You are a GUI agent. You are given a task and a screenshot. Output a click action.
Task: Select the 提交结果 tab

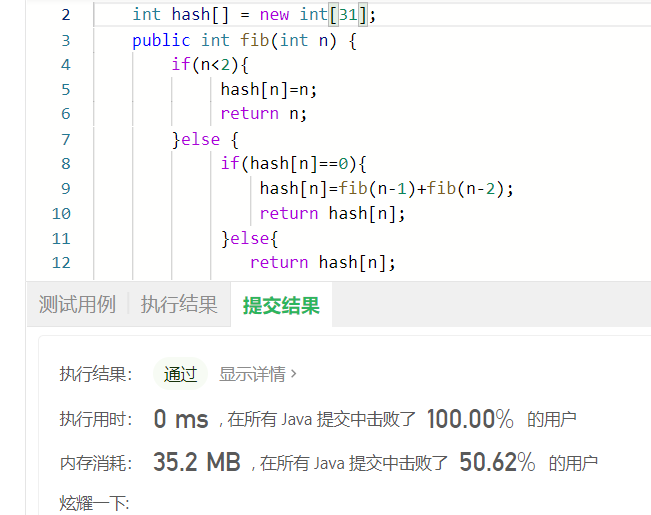click(281, 305)
